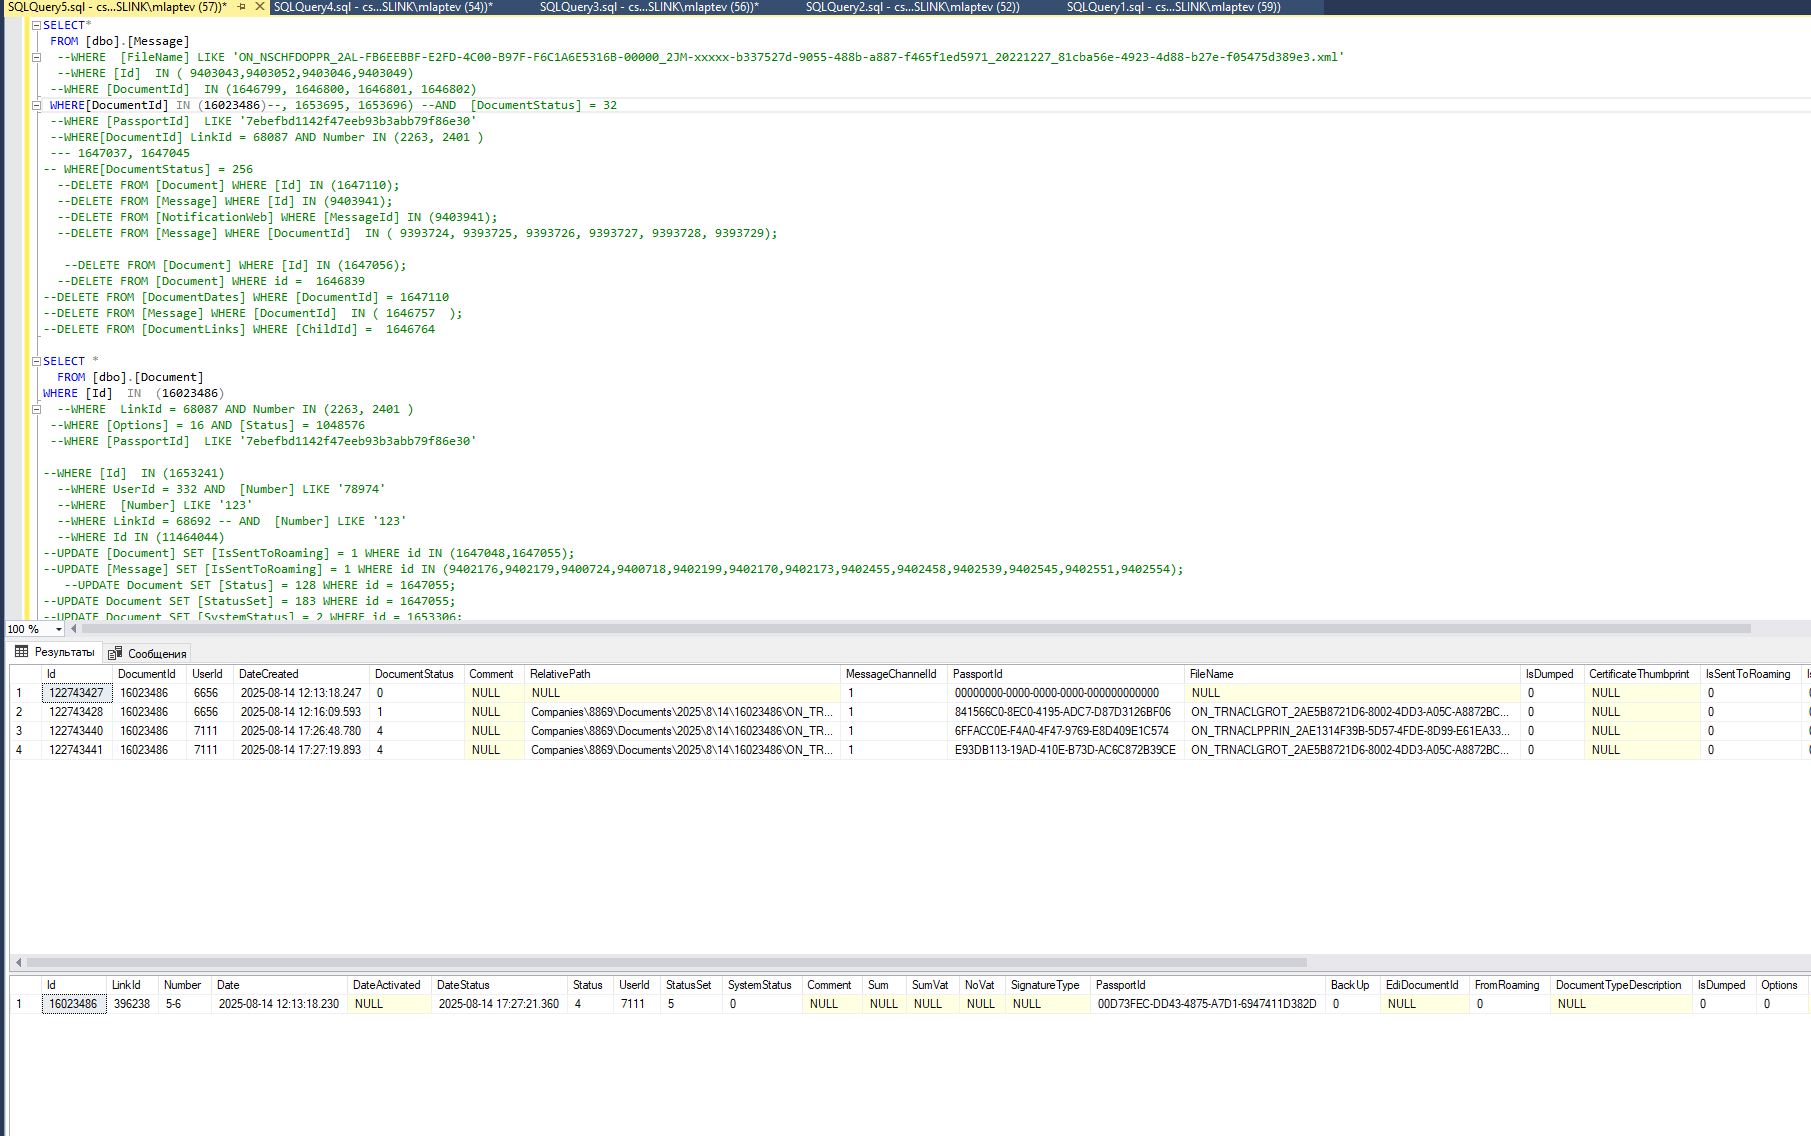Collapse the commented LinkId = 68087 block
Screen dimensions: 1811x1136
pos(36,409)
